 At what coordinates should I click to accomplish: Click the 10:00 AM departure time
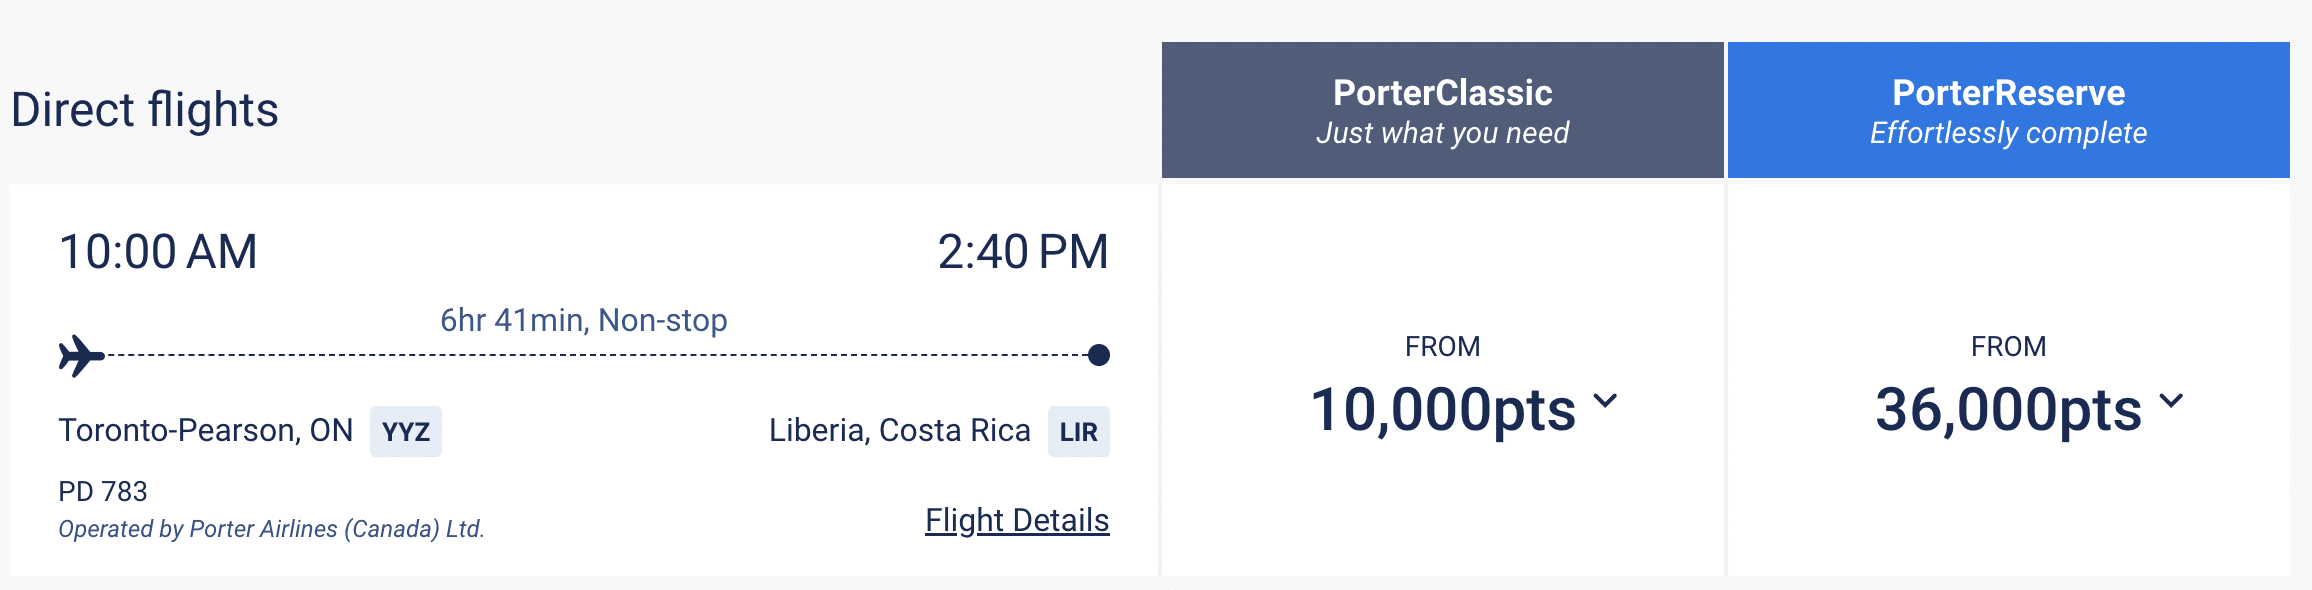pos(156,251)
